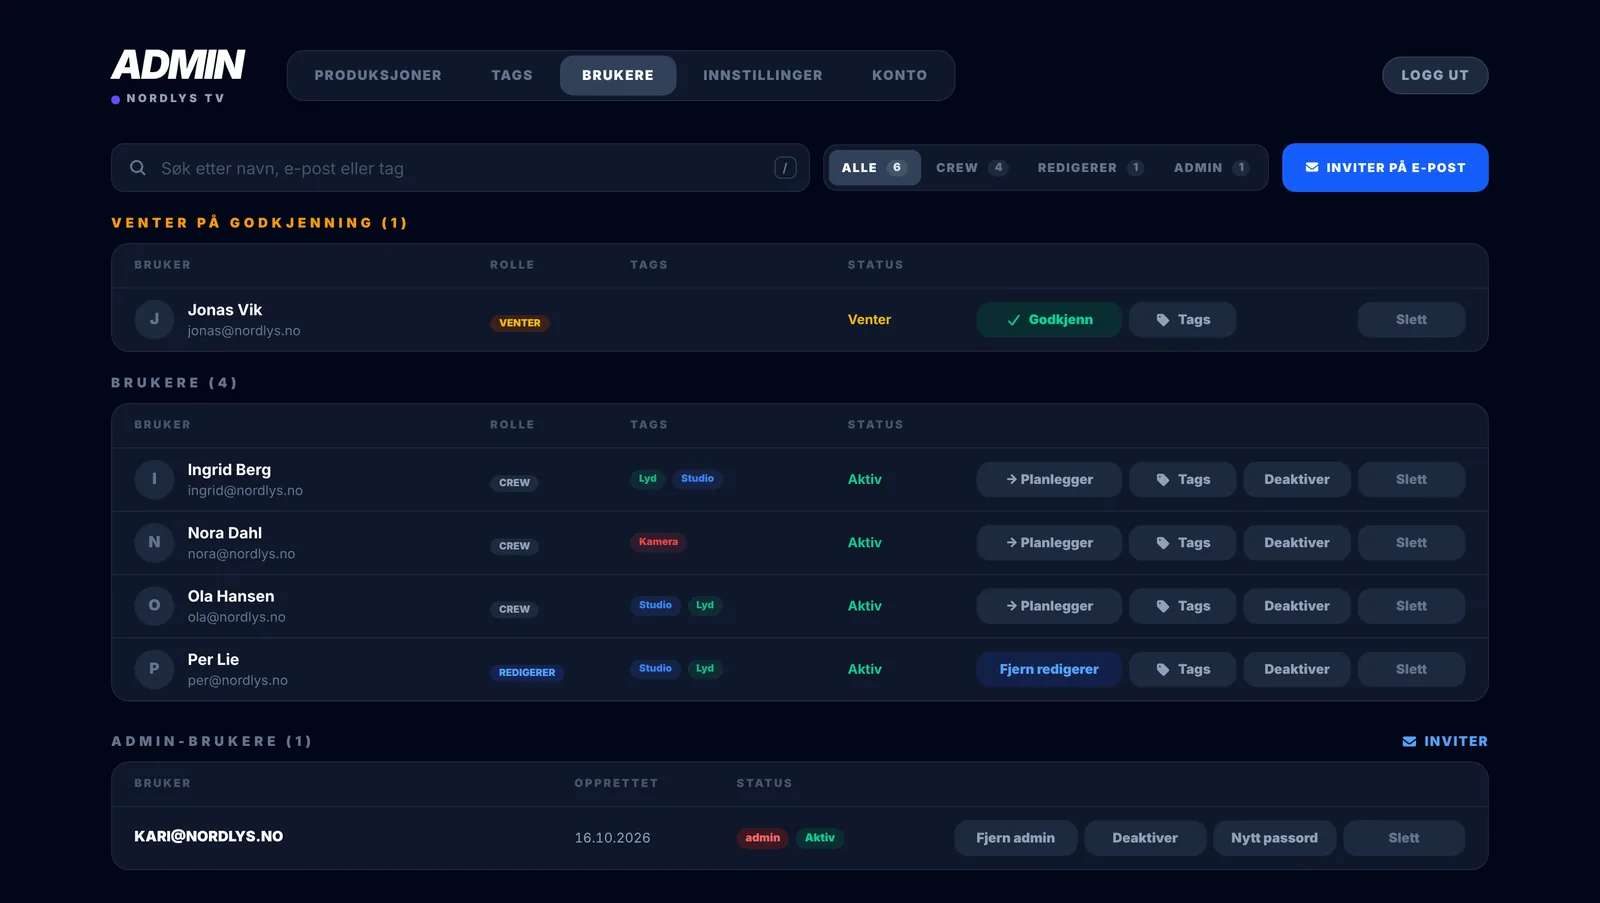Click Jonas Vik's avatar circle J

pos(154,319)
